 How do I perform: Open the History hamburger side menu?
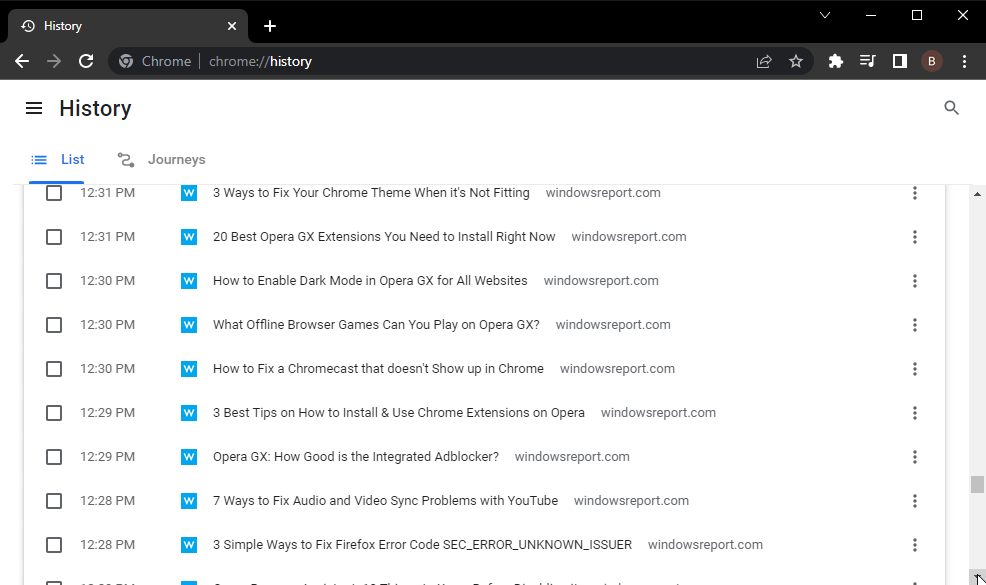point(34,108)
